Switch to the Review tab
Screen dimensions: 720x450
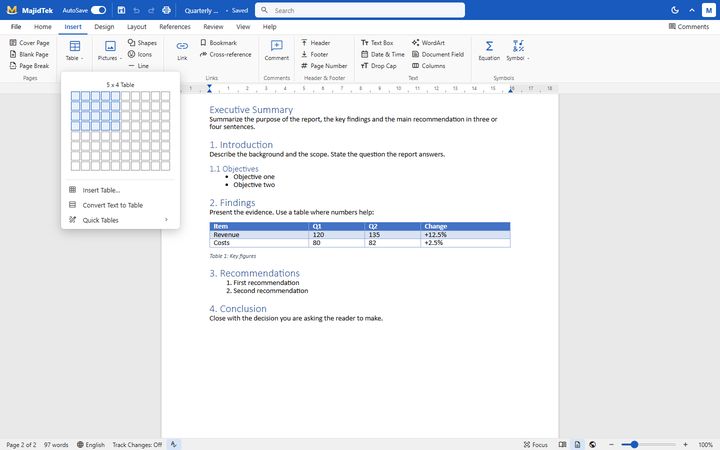pyautogui.click(x=214, y=27)
